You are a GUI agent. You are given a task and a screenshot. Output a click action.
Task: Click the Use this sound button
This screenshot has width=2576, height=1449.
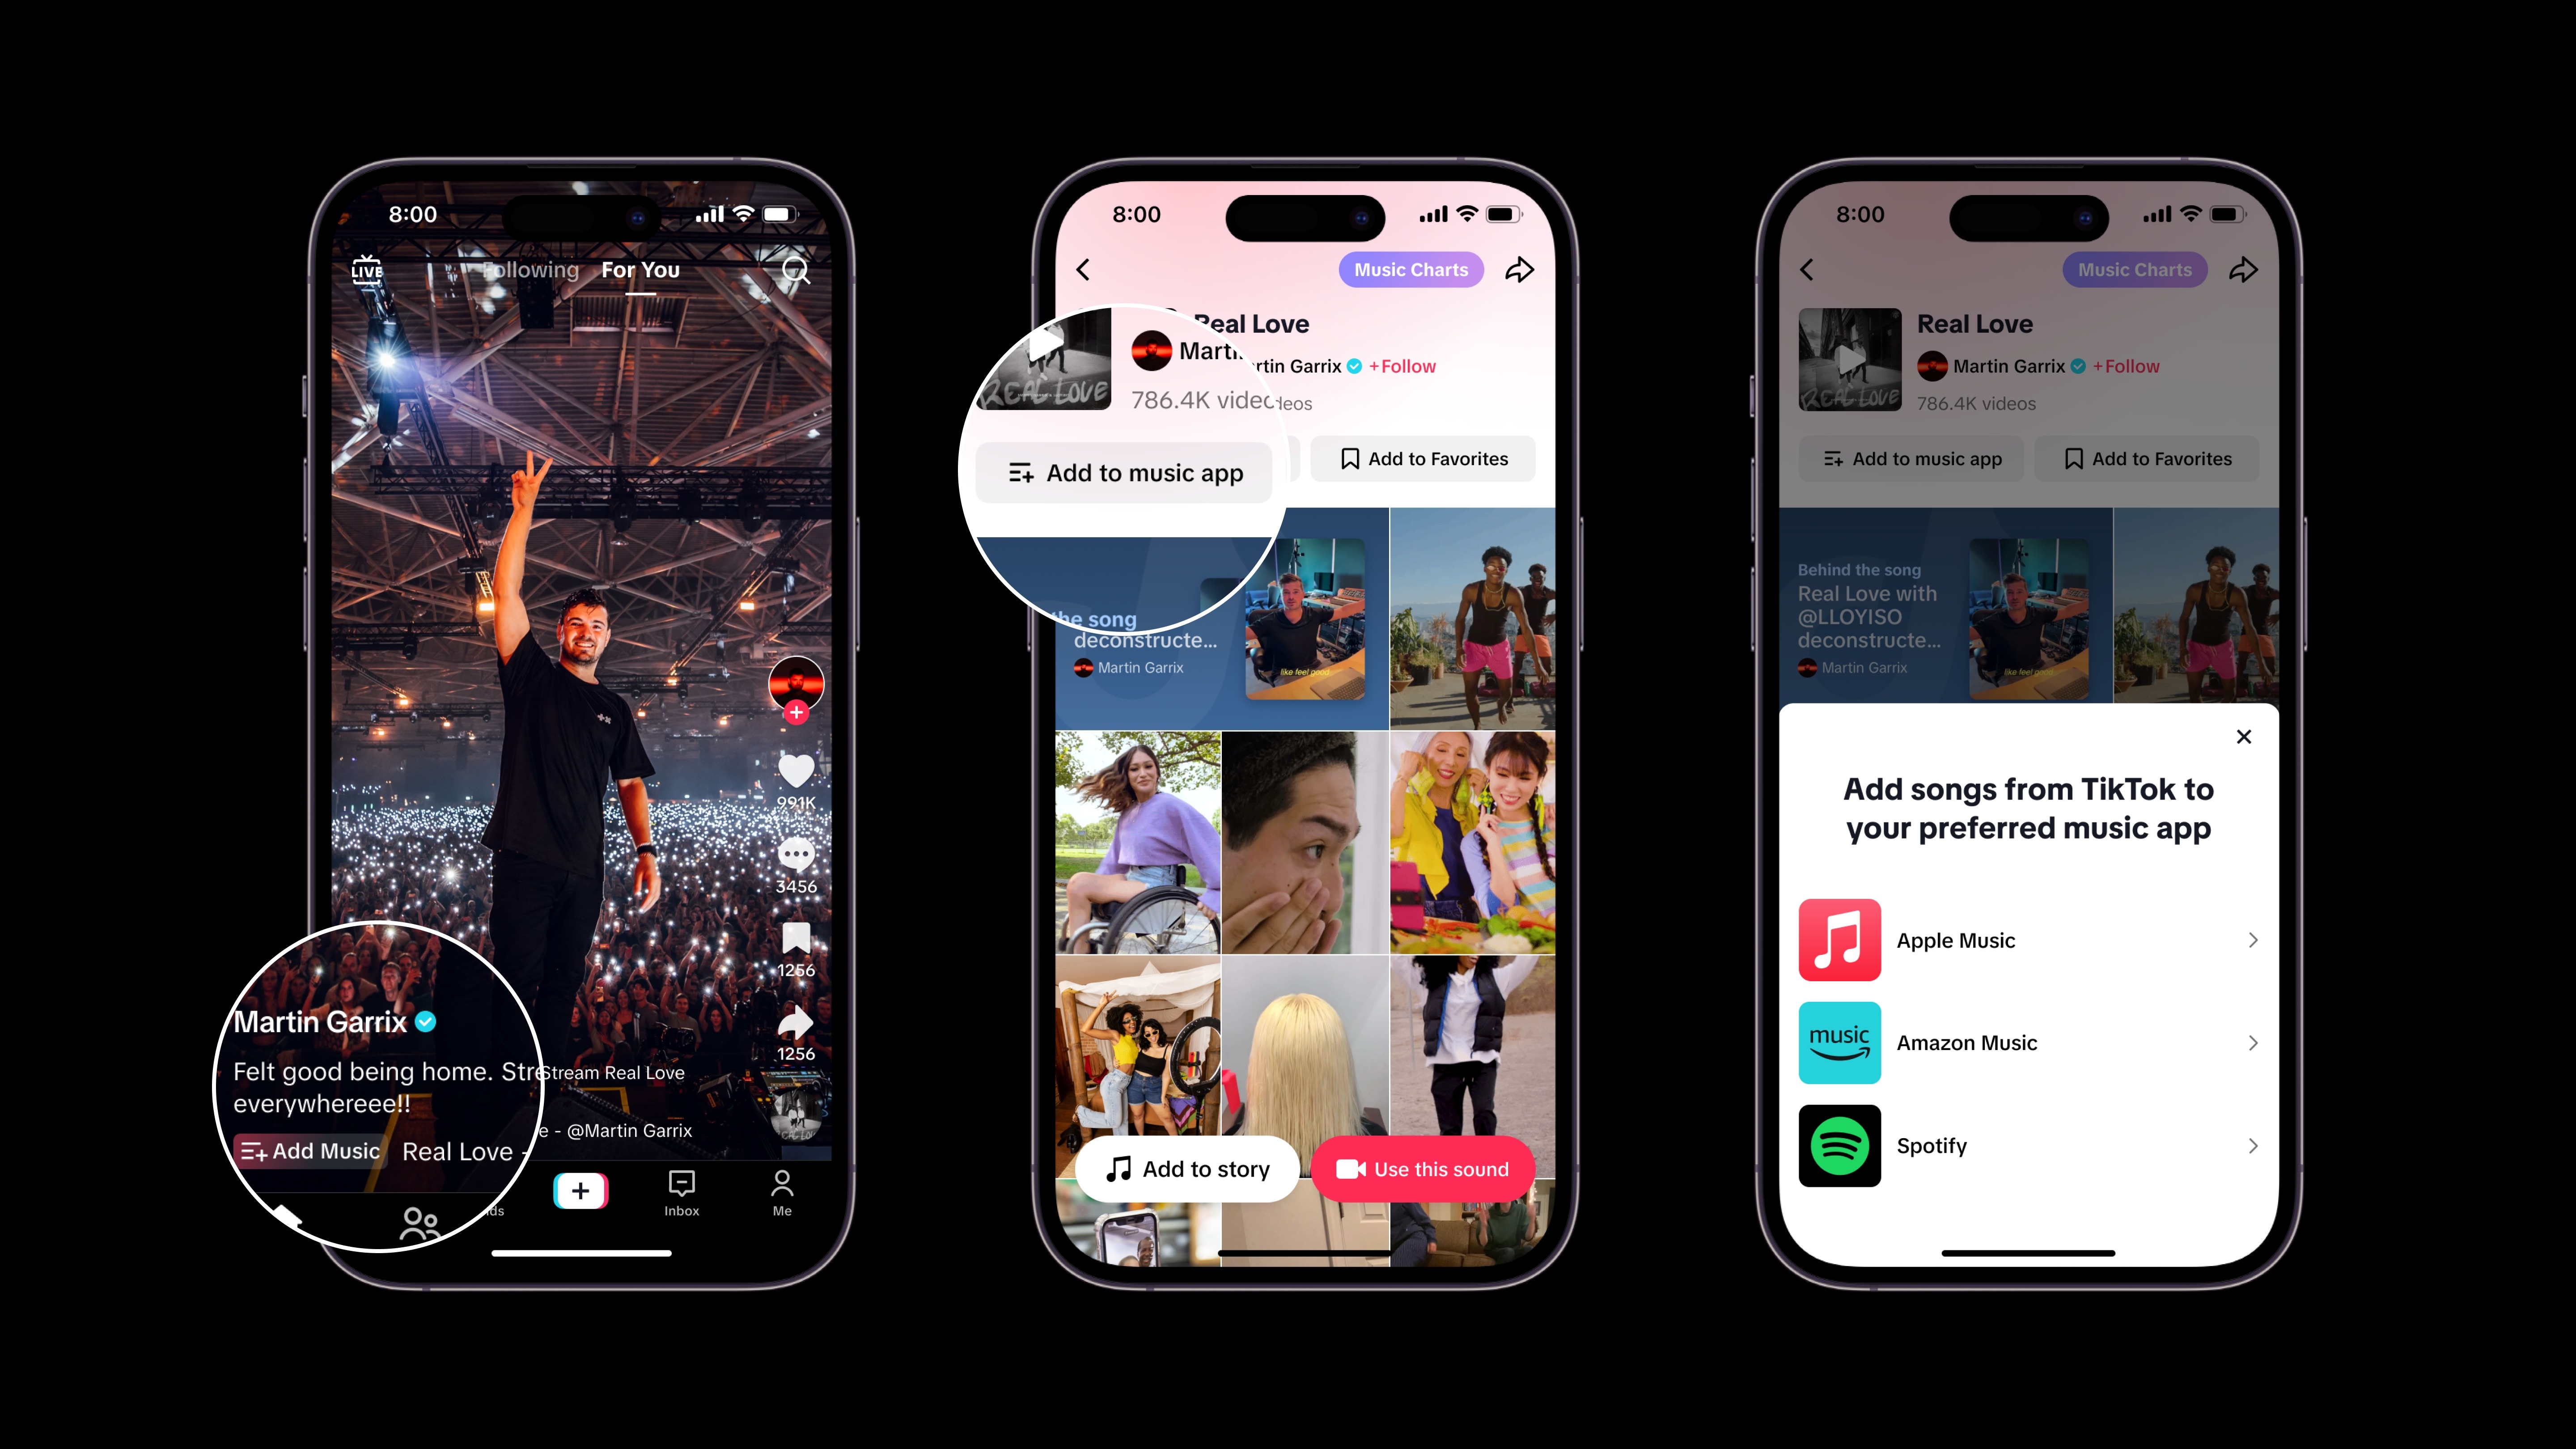tap(1426, 1169)
